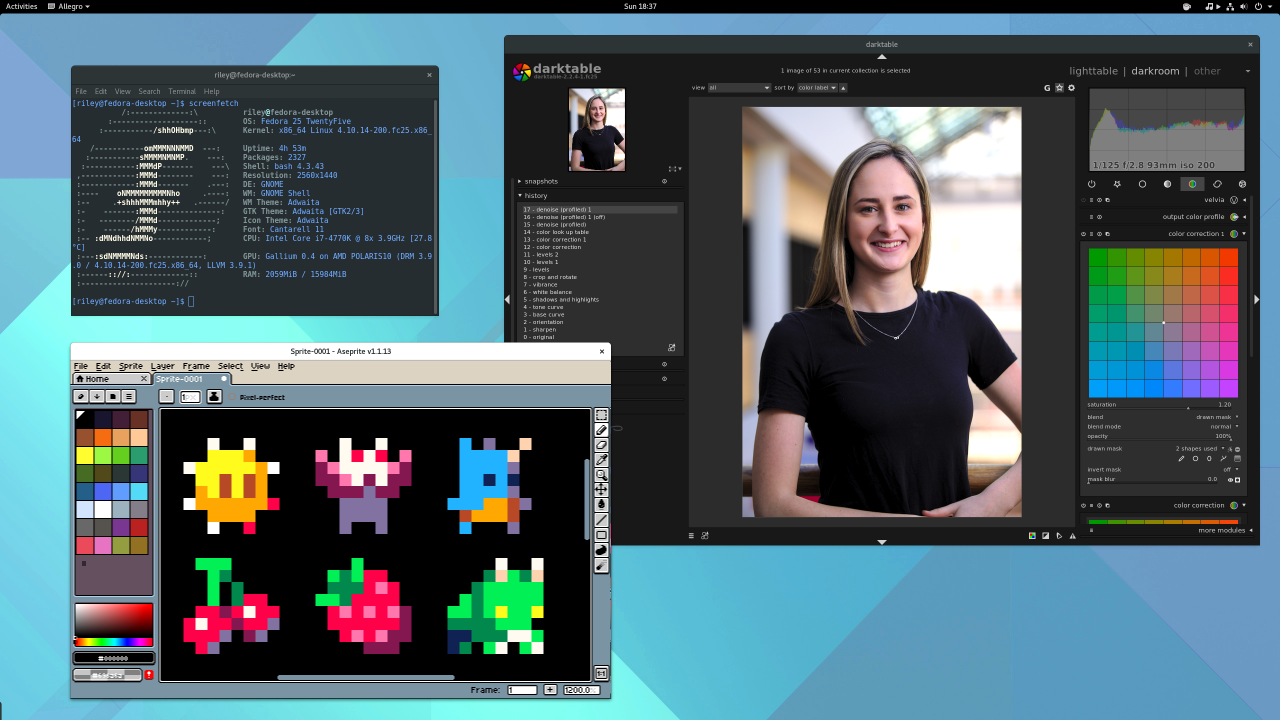Click darktable G grouping icon
This screenshot has width=1280, height=720.
(1047, 88)
